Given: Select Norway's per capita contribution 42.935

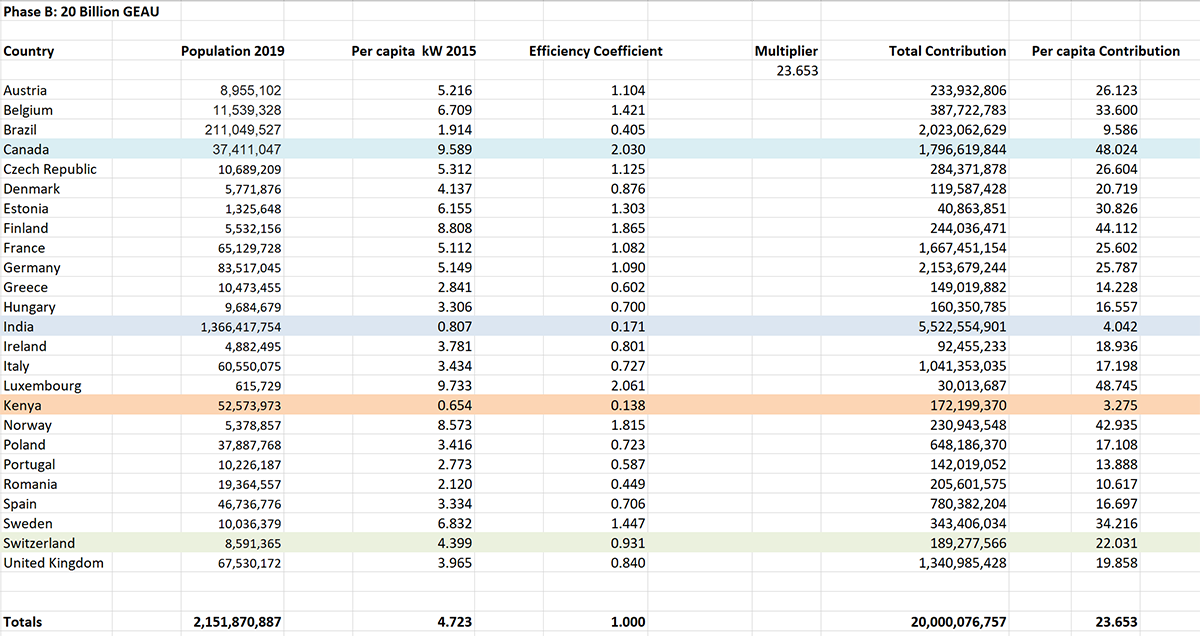Looking at the screenshot, I should 1116,425.
